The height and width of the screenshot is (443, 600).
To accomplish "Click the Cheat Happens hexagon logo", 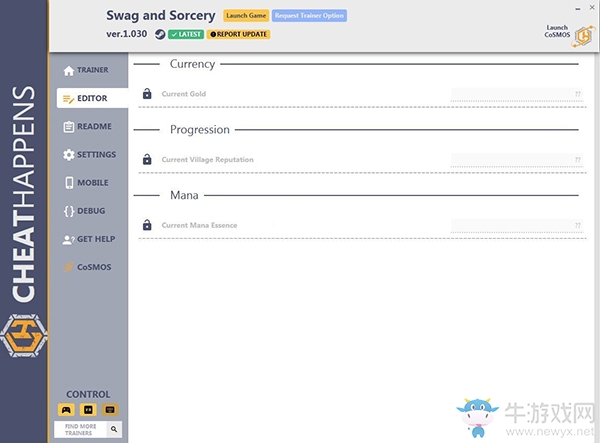I will coord(24,336).
